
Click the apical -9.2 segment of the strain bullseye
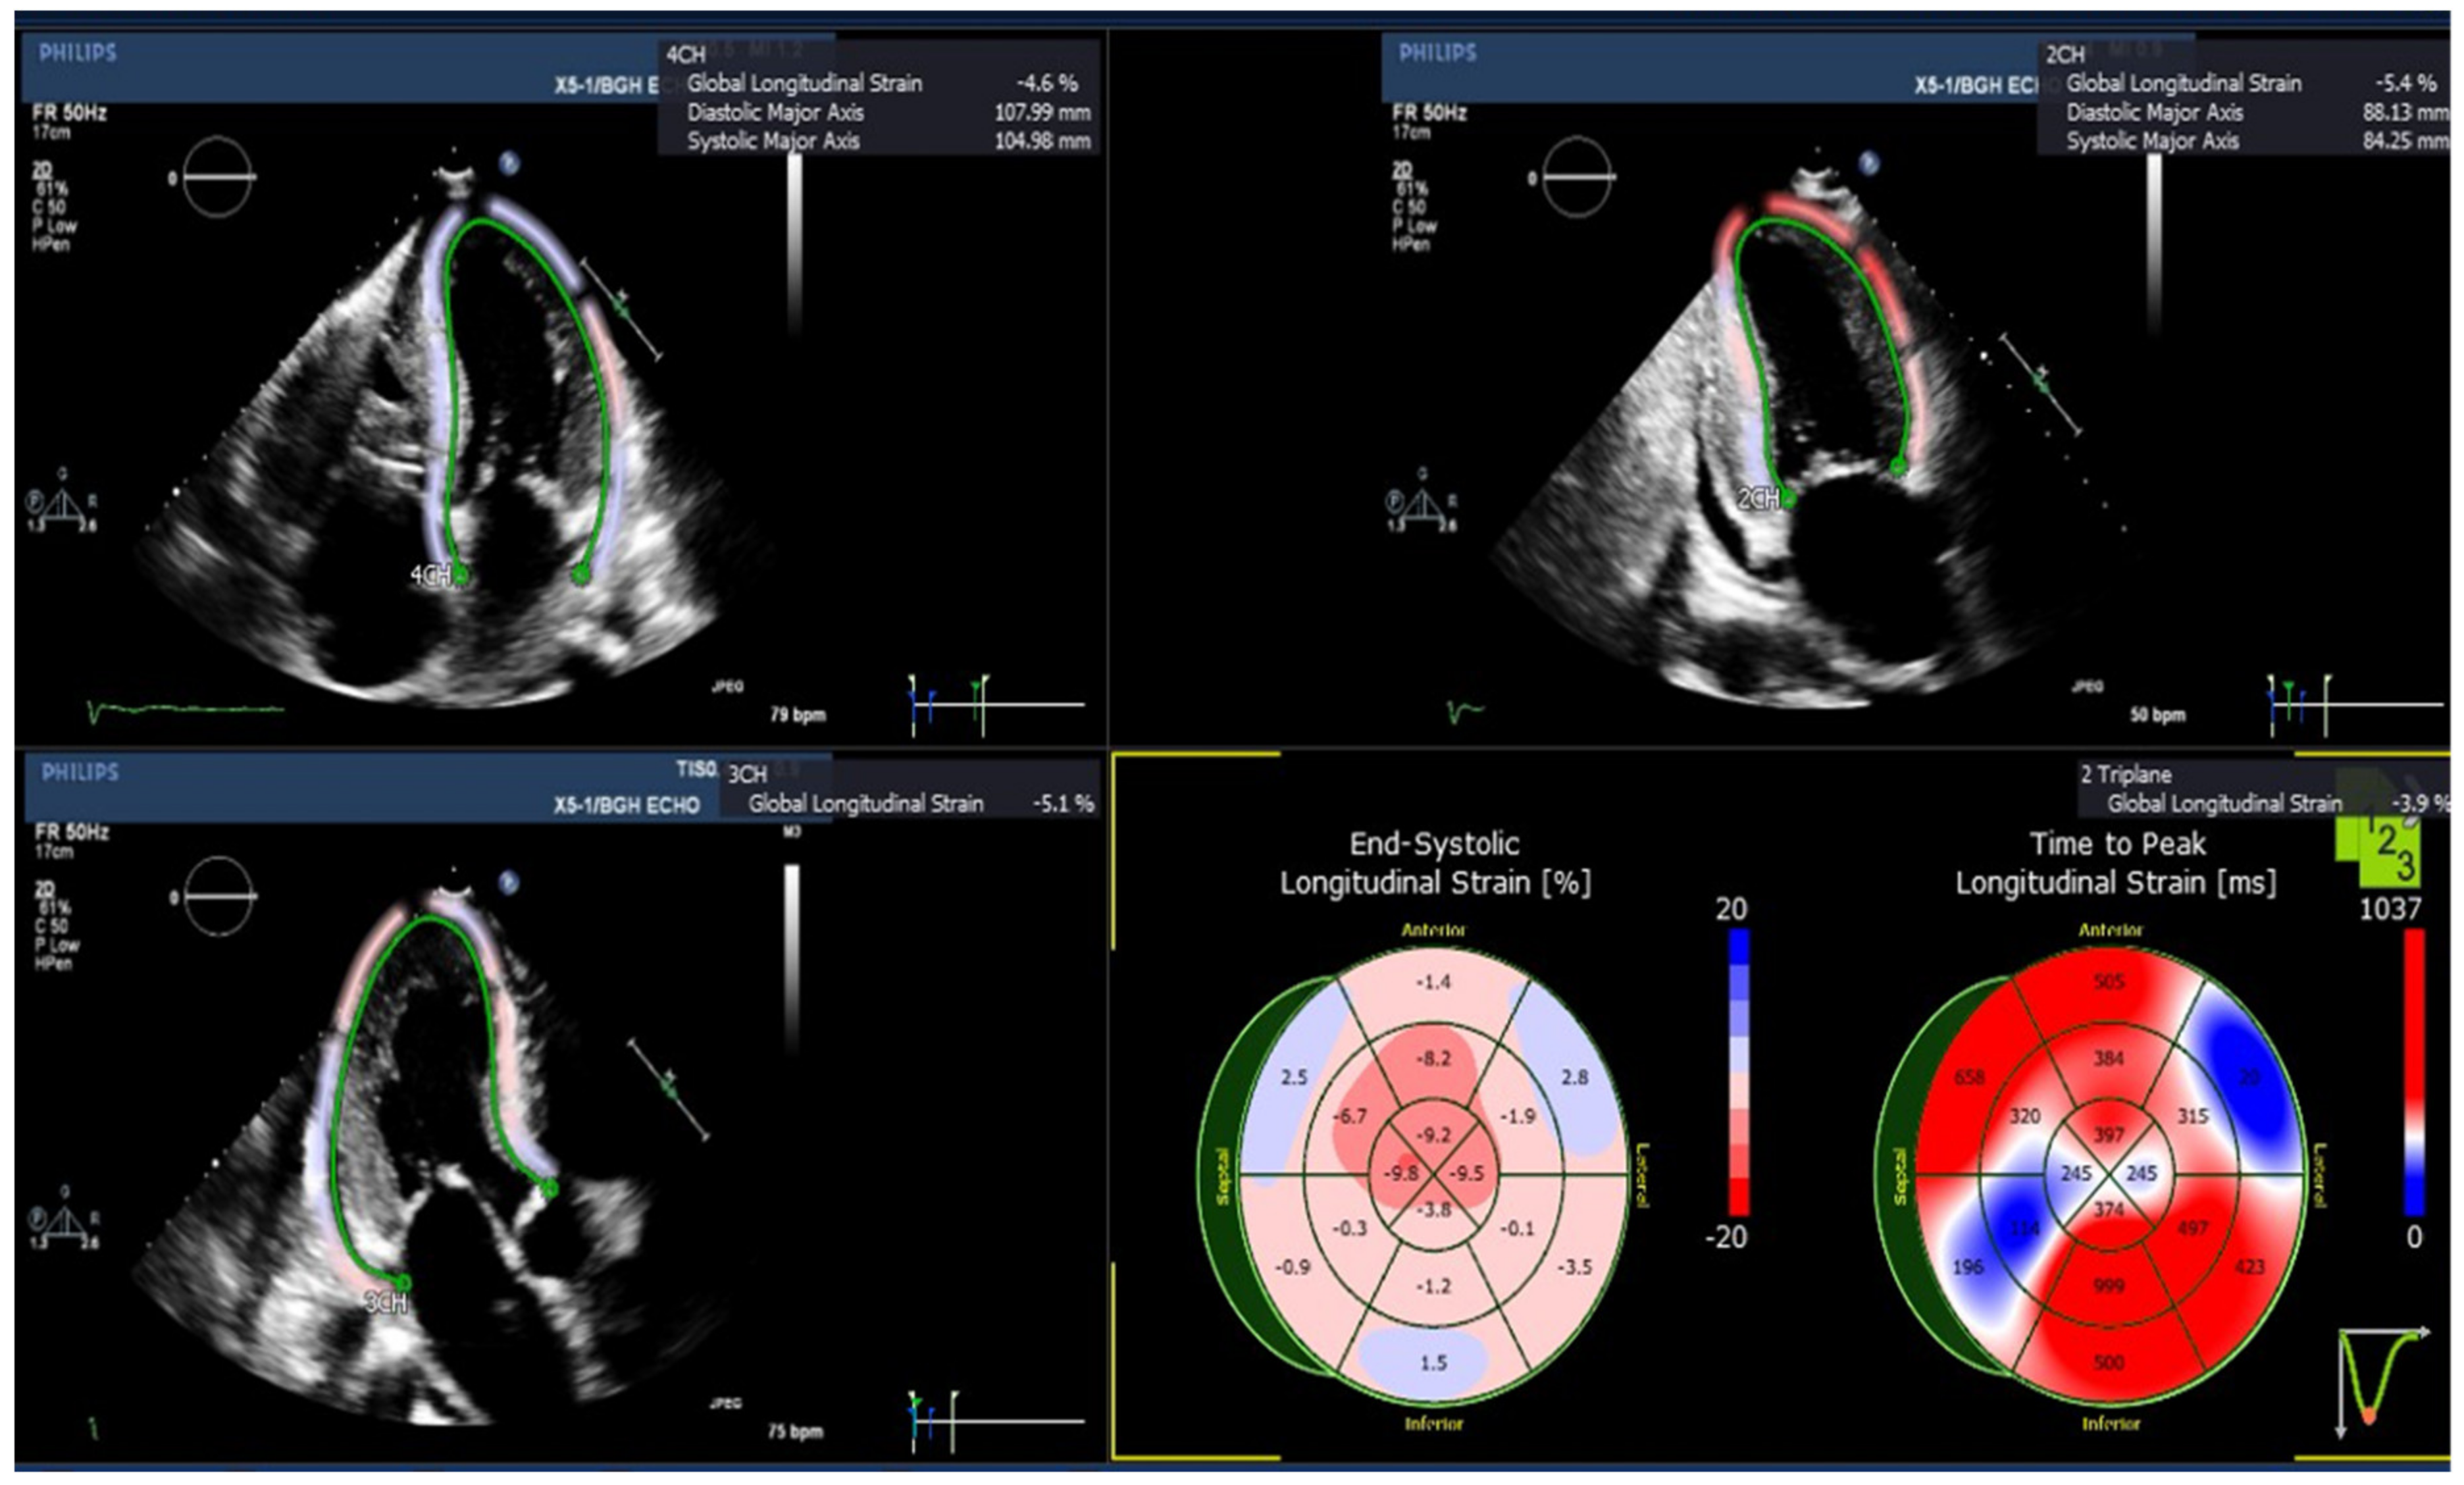1433,1136
